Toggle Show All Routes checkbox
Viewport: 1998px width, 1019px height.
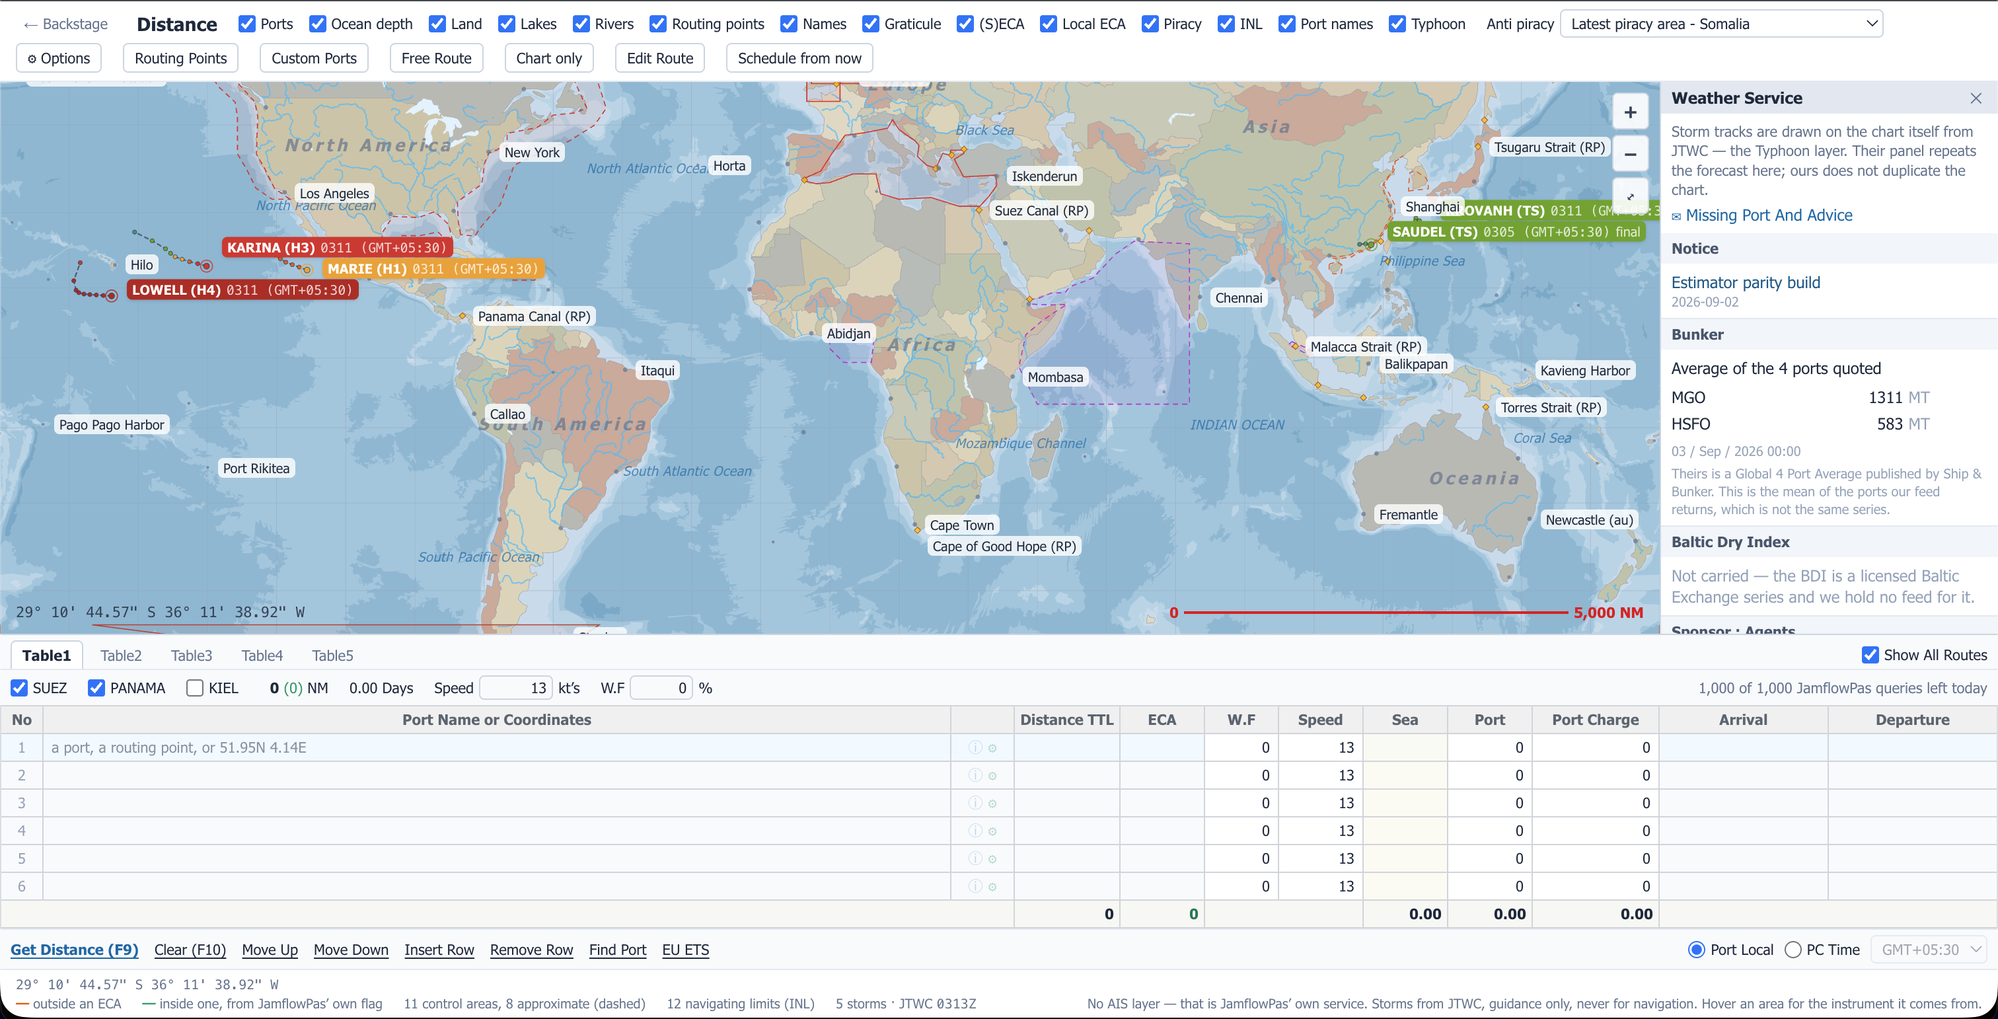click(1870, 655)
